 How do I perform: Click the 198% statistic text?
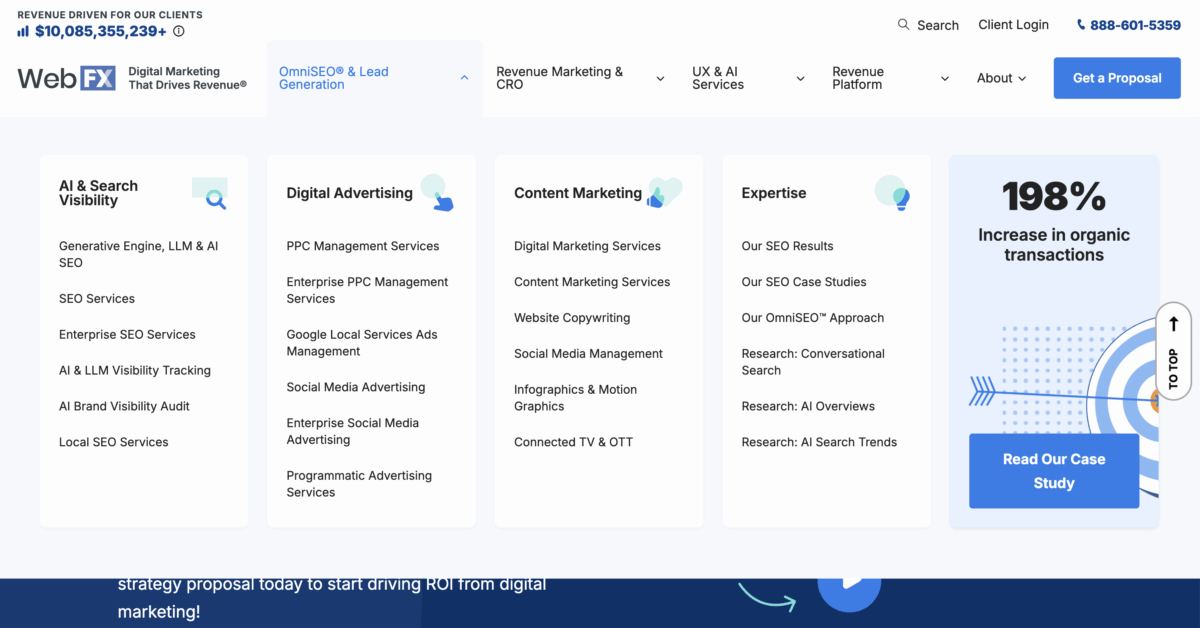1054,196
